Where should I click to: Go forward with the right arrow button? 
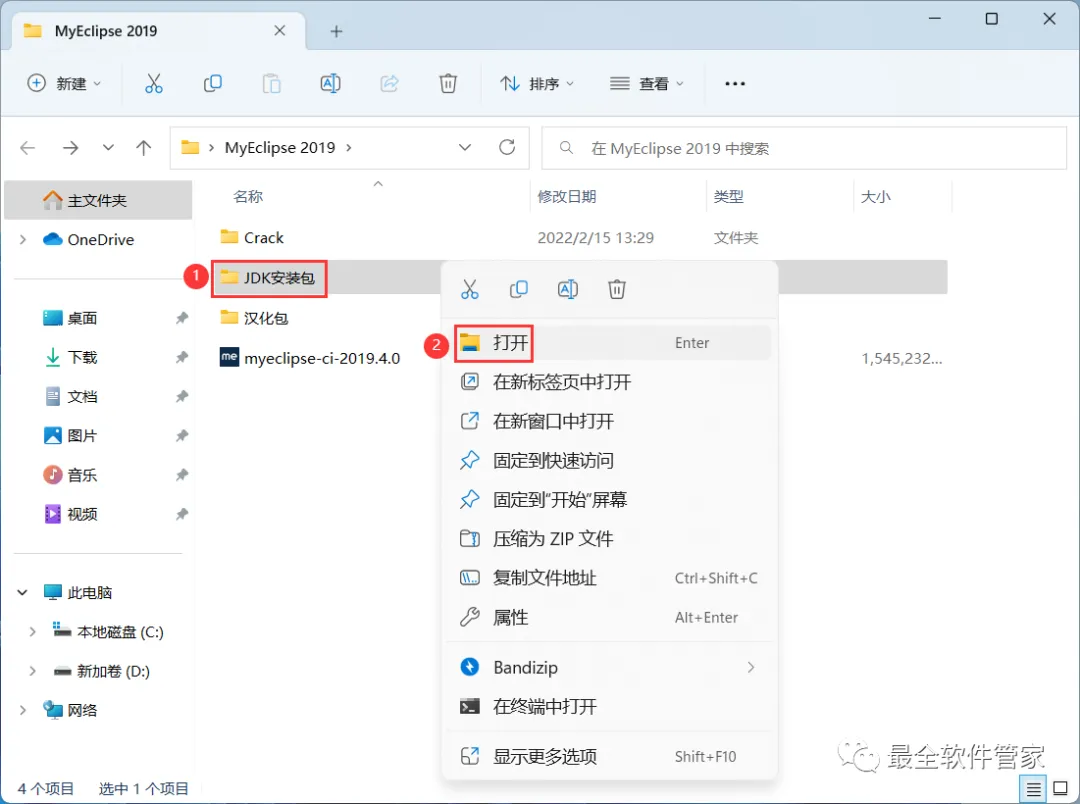(70, 147)
